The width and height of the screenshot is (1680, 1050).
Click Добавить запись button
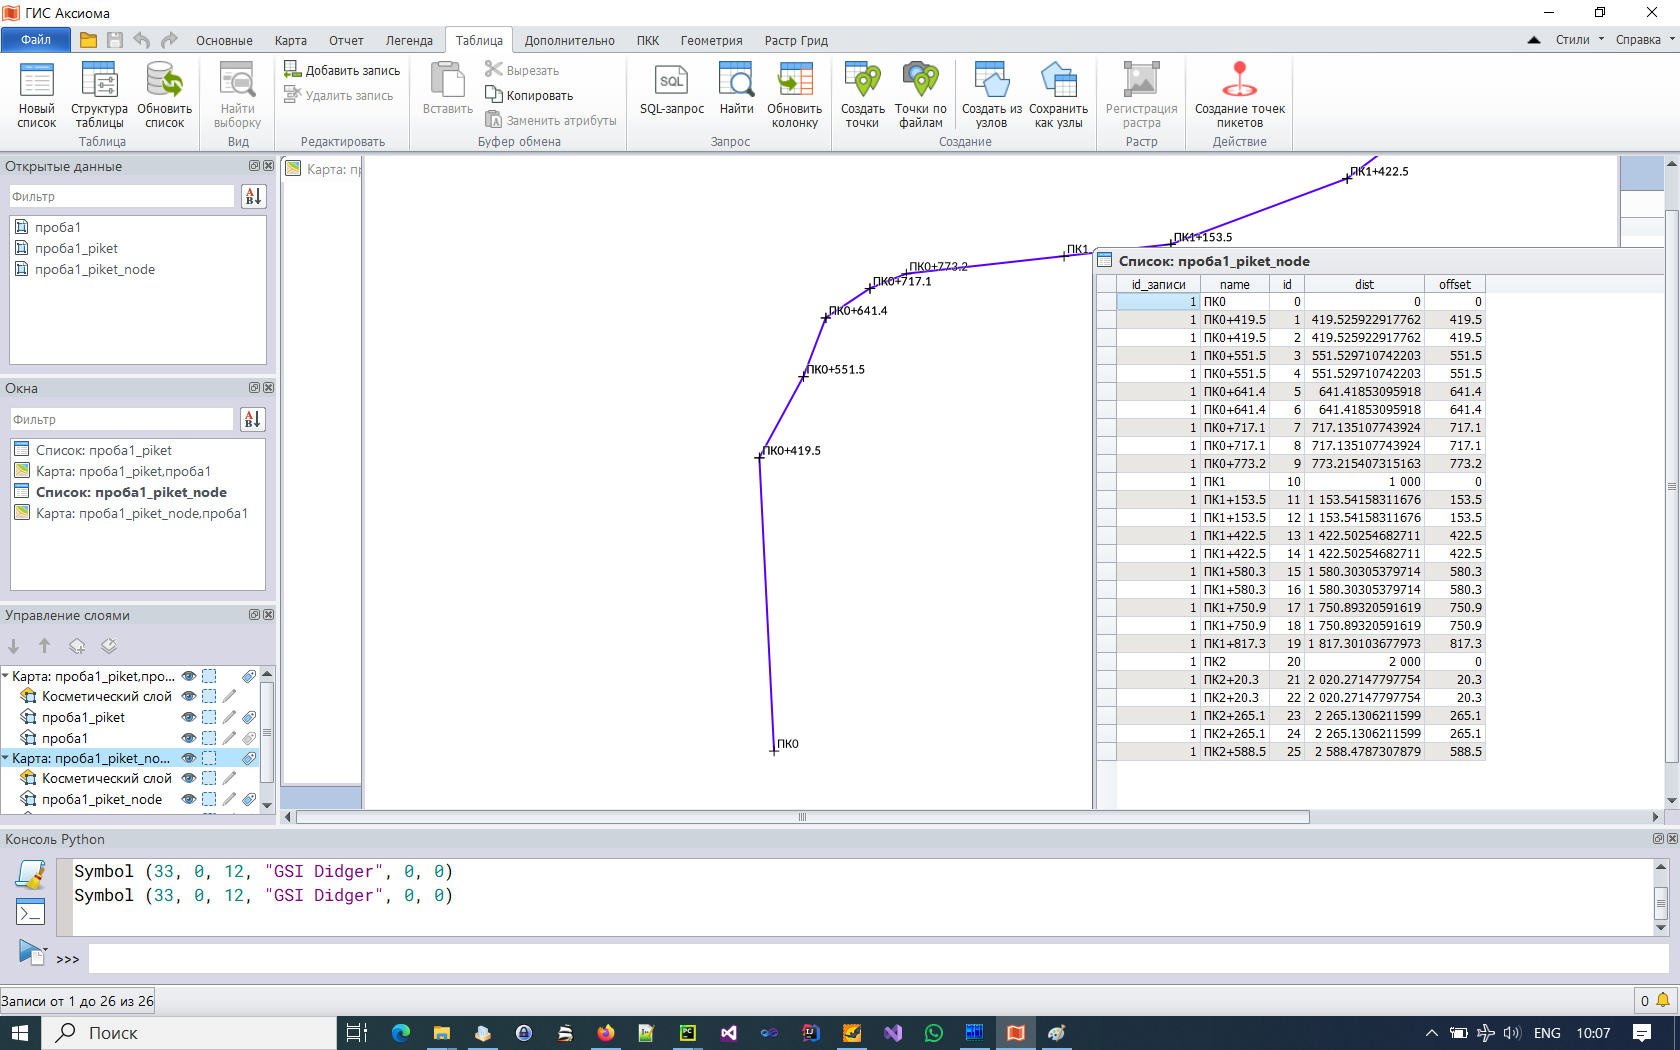[342, 70]
